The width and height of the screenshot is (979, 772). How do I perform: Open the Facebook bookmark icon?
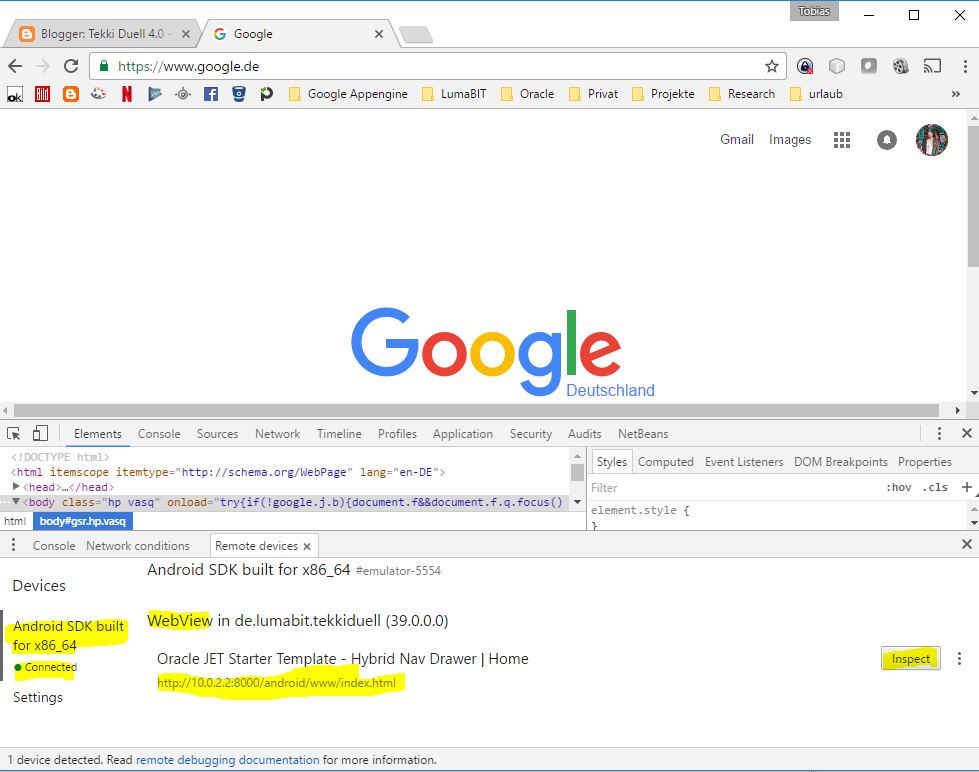pos(211,94)
